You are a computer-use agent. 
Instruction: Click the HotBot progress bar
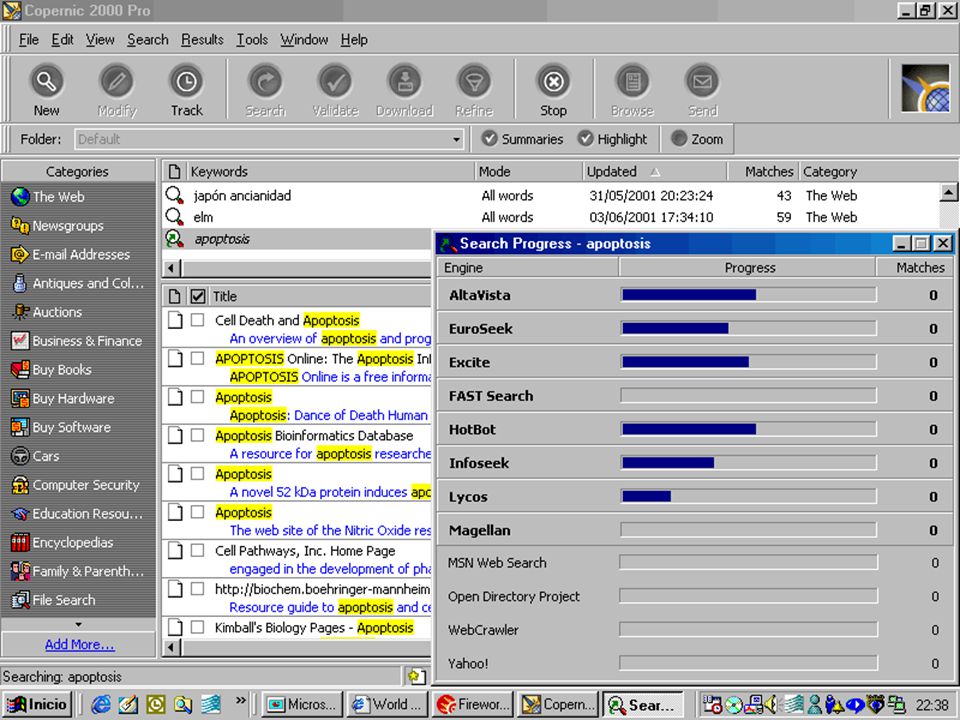tap(748, 429)
